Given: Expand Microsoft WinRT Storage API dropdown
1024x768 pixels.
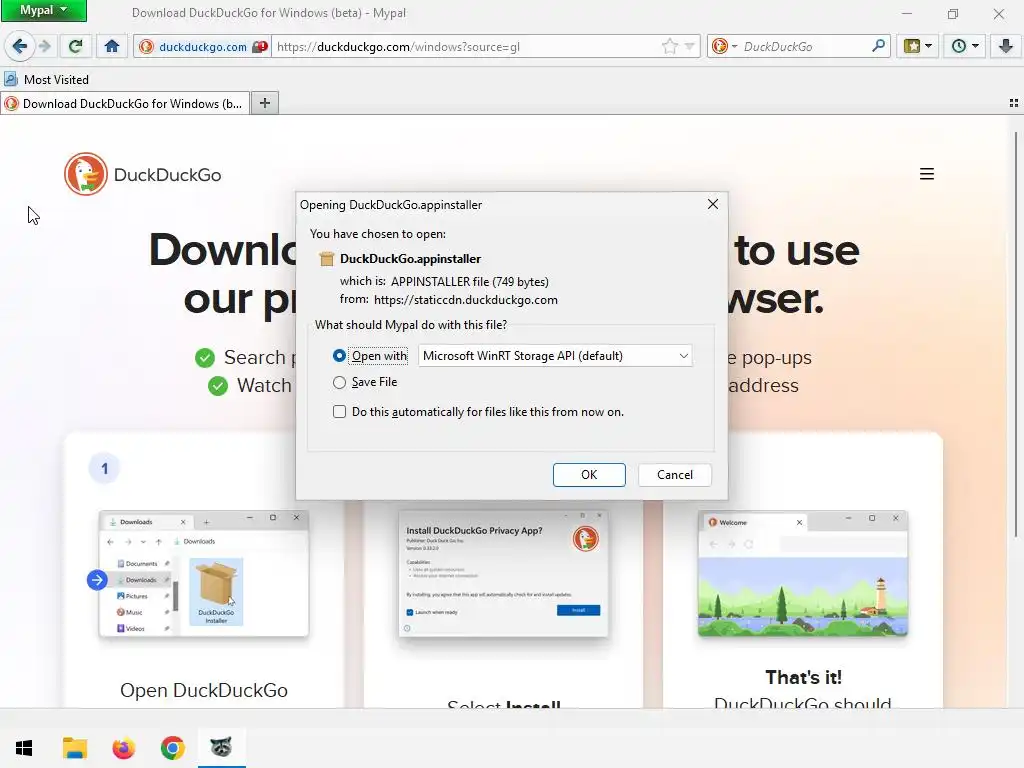Looking at the screenshot, I should click(555, 356).
